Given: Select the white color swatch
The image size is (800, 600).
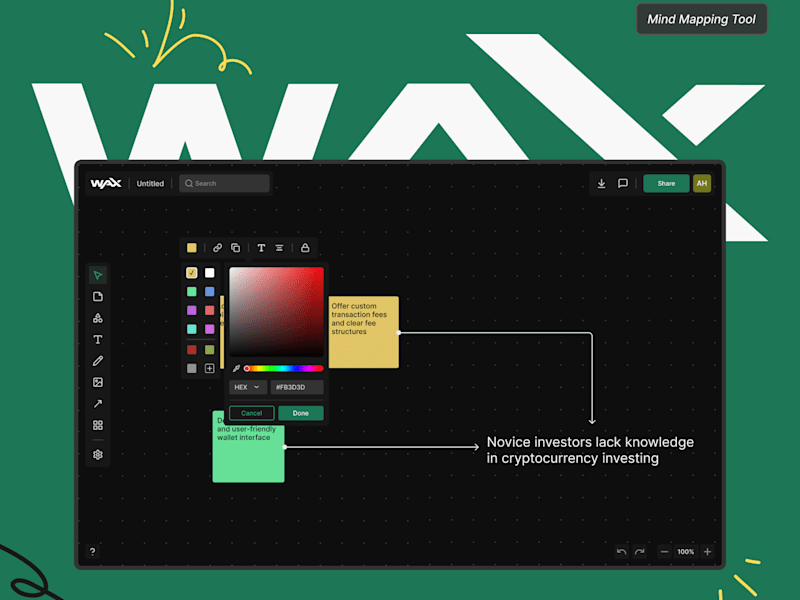Looking at the screenshot, I should tap(210, 273).
